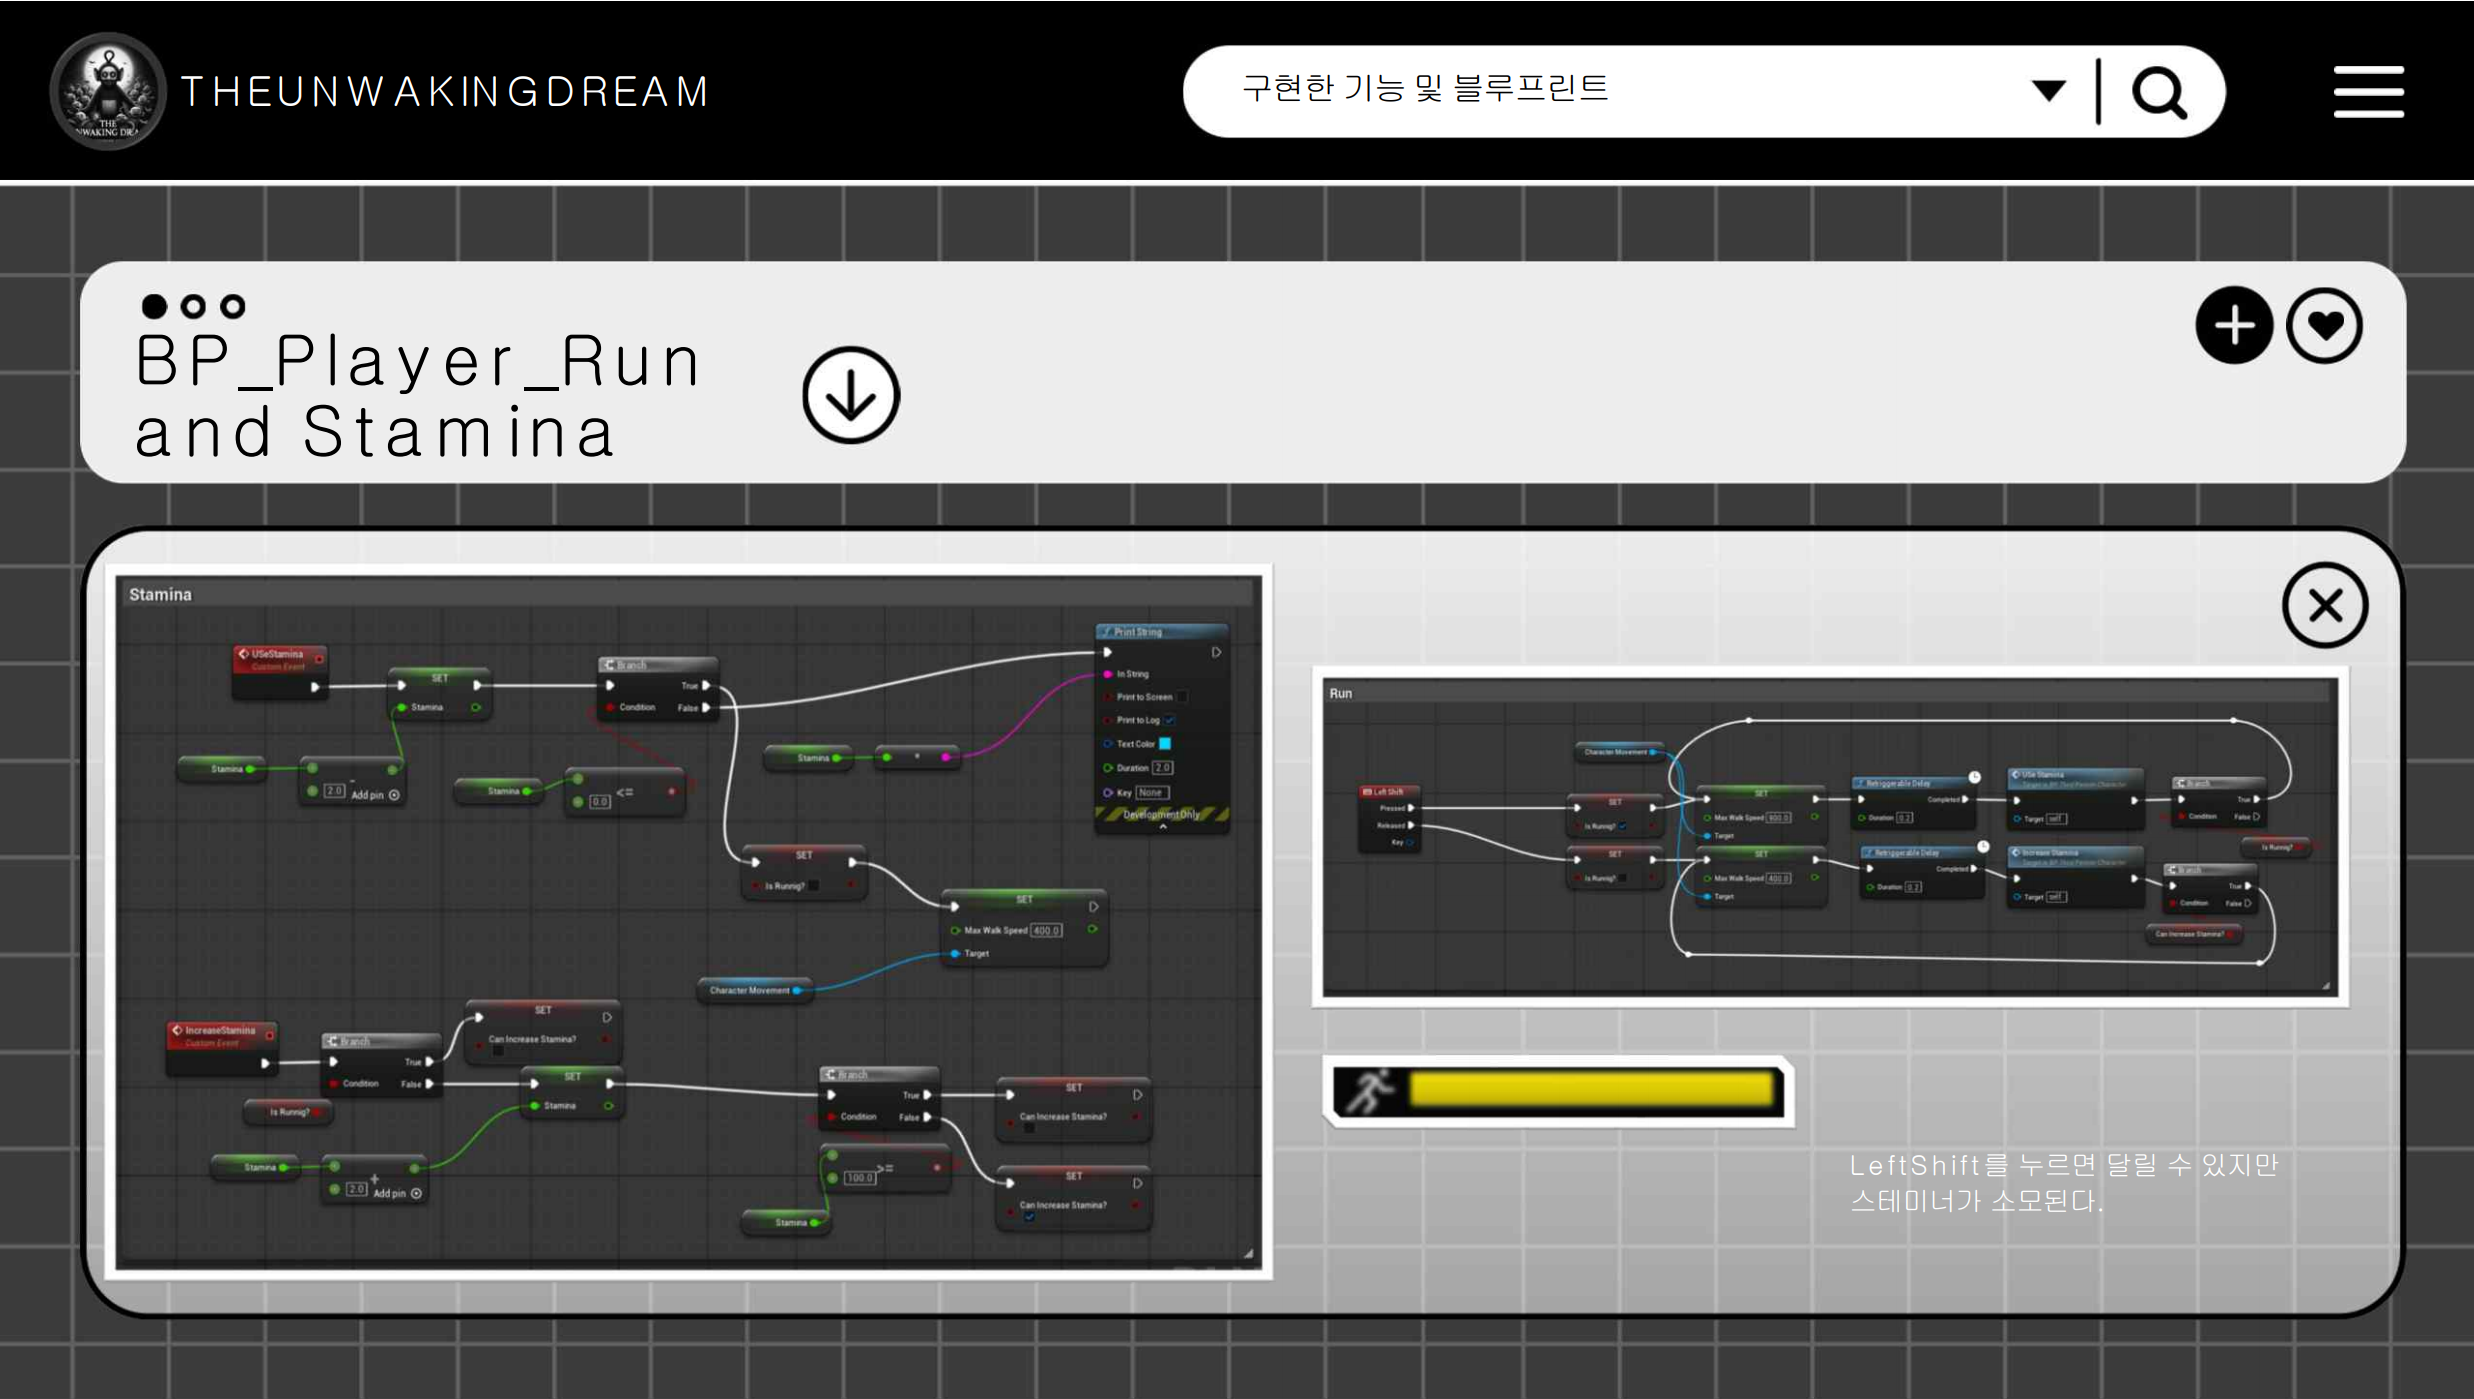The height and width of the screenshot is (1399, 2474).
Task: Open the hamburger menu
Action: click(x=2368, y=92)
